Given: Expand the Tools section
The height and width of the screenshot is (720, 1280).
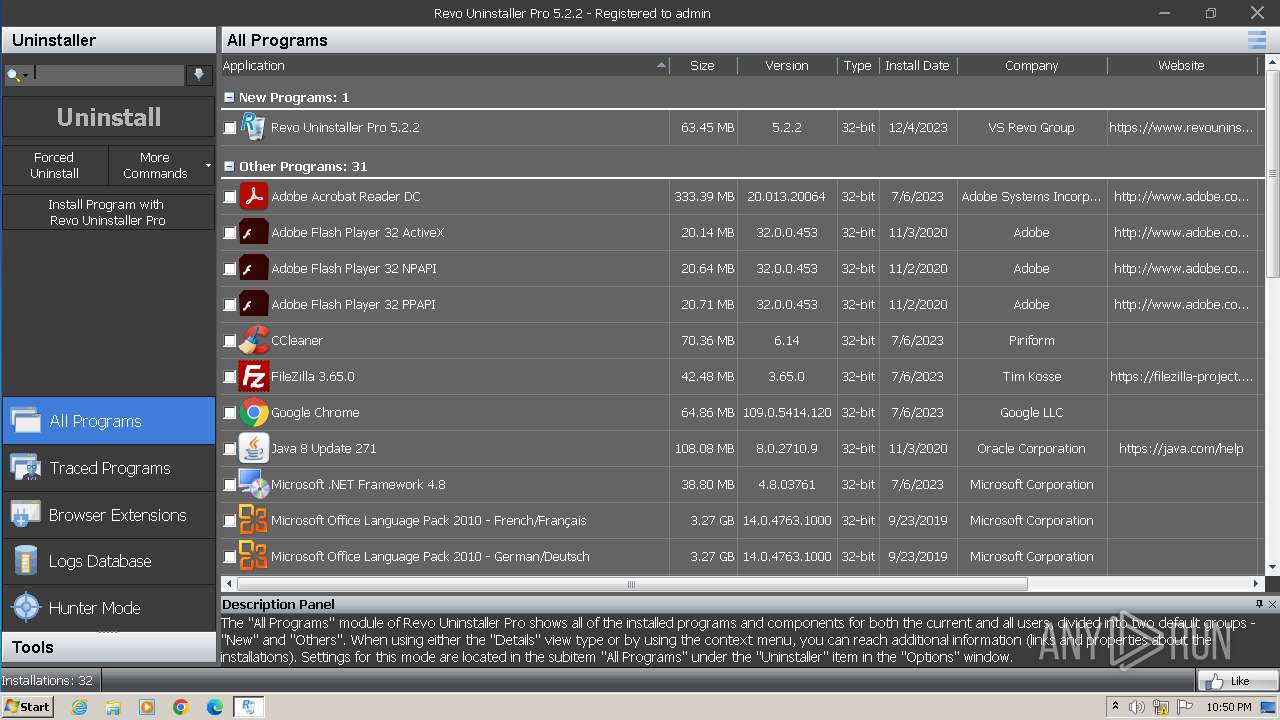Looking at the screenshot, I should click(108, 647).
